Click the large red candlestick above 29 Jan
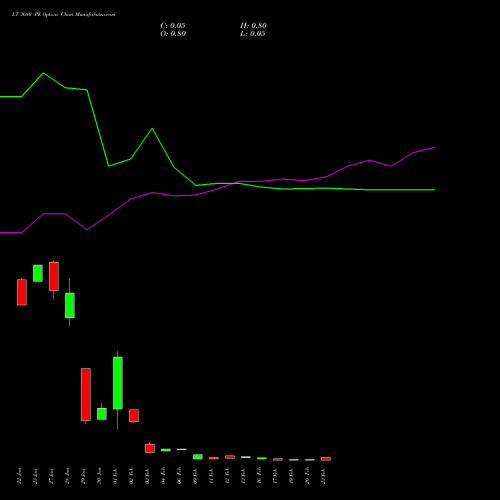Image resolution: width=500 pixels, height=500 pixels. tap(86, 394)
